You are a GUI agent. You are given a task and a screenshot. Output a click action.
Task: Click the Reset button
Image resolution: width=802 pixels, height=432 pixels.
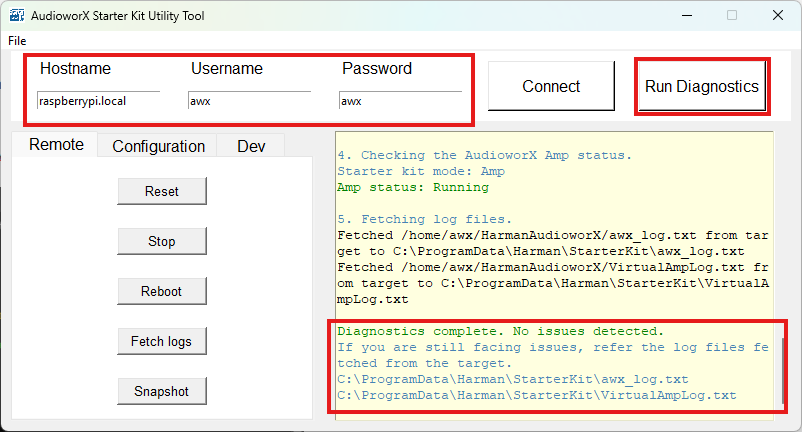coord(162,191)
